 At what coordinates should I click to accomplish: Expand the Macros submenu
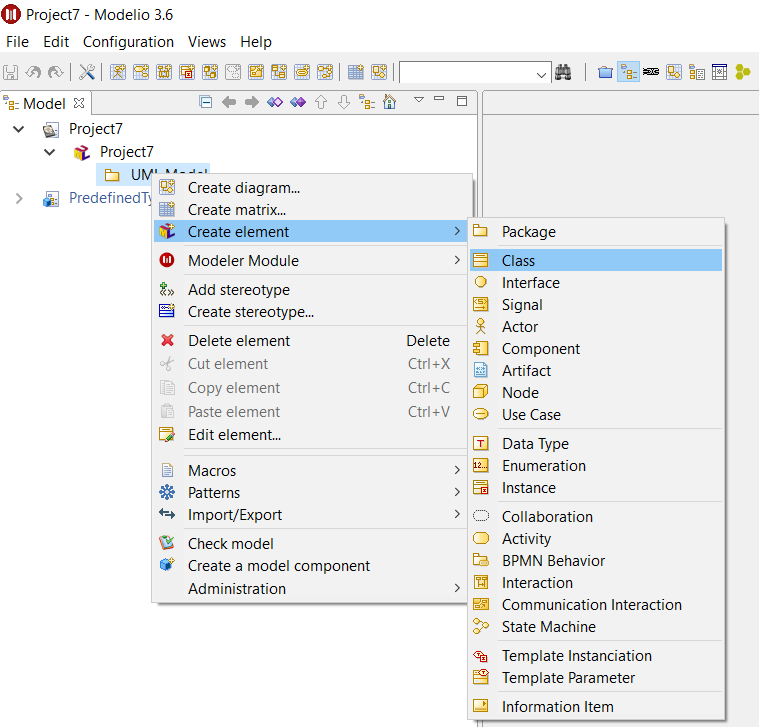click(310, 470)
